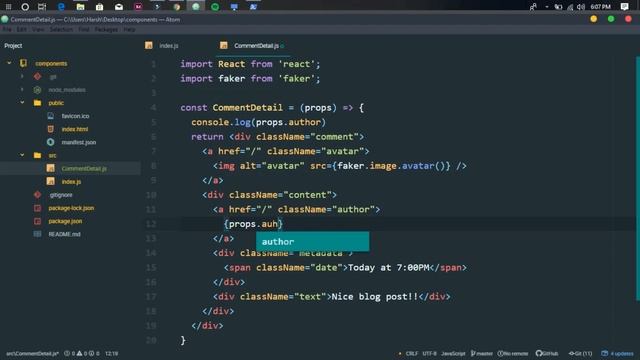Viewport: 640px width, 360px height.
Task: Click the 'Project' panel header
Action: pyautogui.click(x=13, y=46)
